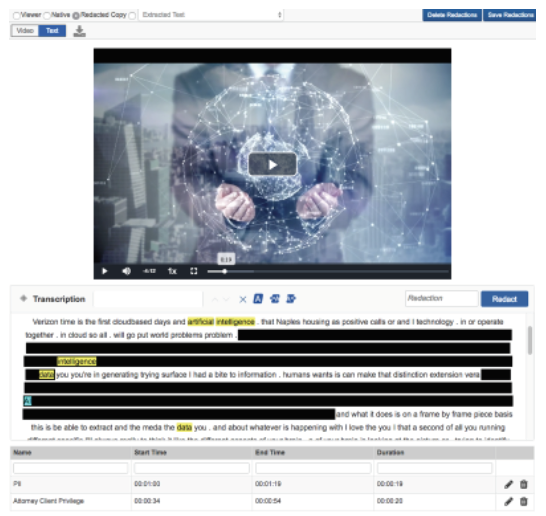Clear transcription search with the X icon
The image size is (546, 516).
243,299
